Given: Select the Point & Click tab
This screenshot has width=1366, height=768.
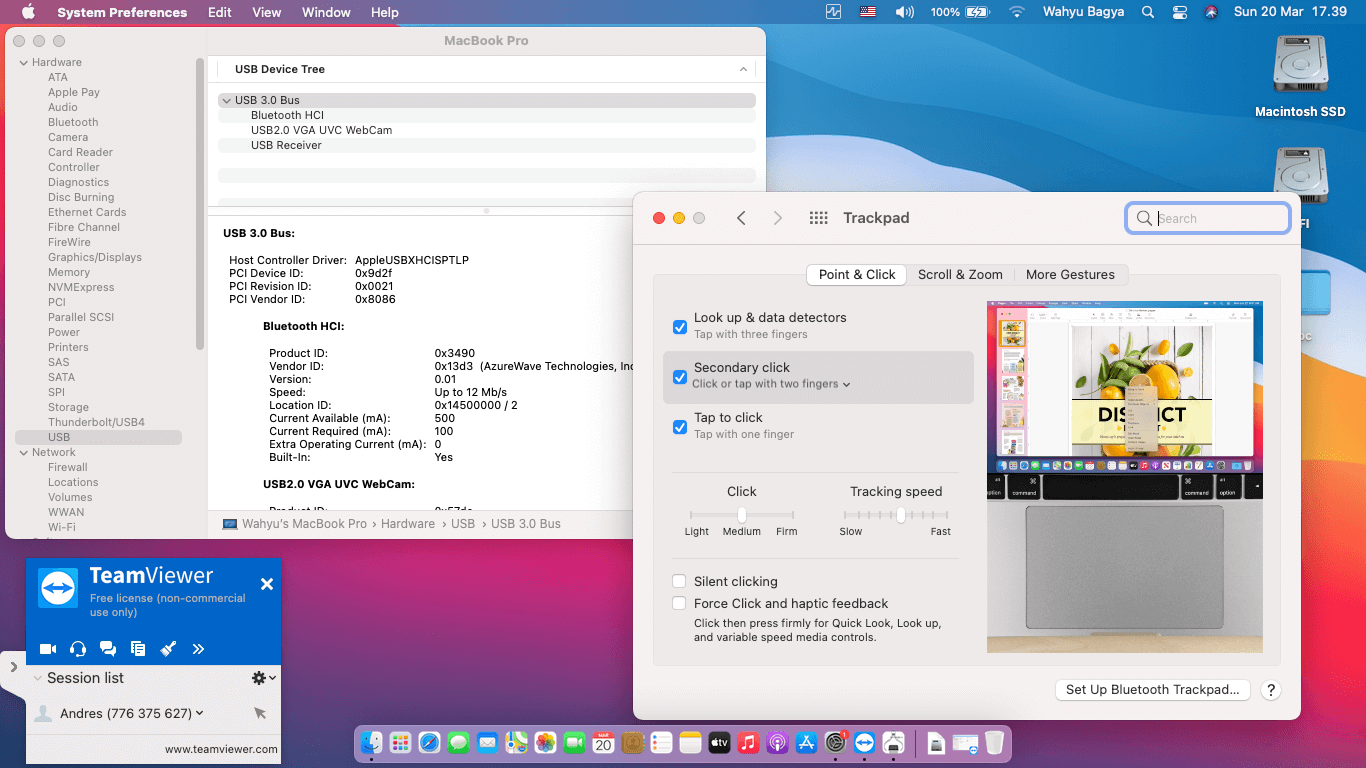Looking at the screenshot, I should pyautogui.click(x=857, y=274).
